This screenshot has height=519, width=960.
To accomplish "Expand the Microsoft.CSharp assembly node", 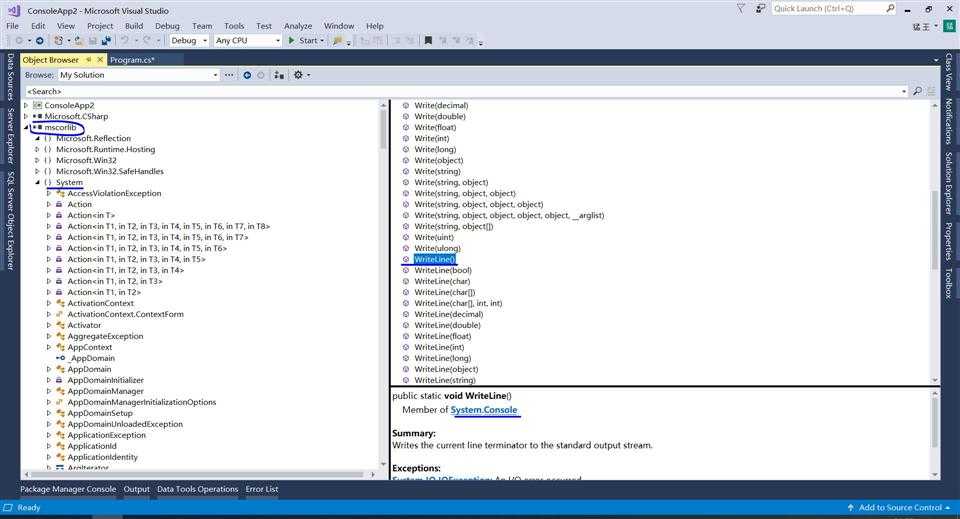I will click(26, 116).
